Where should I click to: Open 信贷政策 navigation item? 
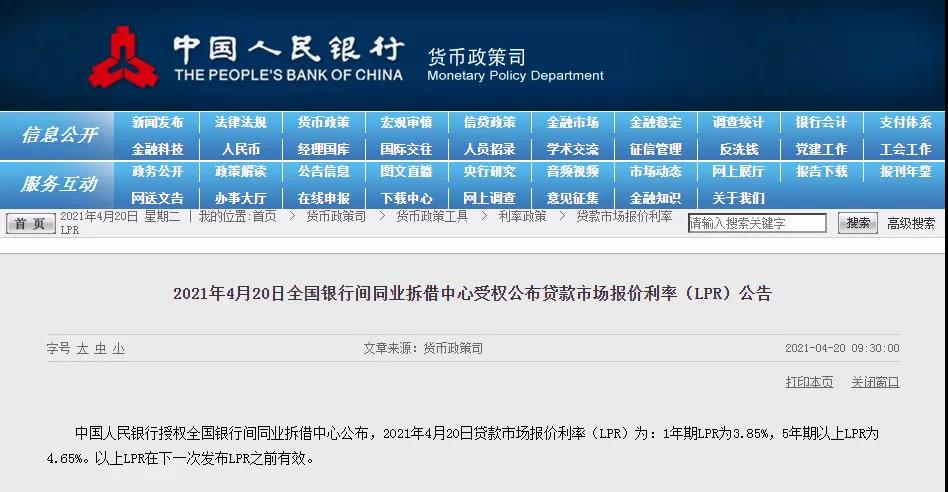490,123
